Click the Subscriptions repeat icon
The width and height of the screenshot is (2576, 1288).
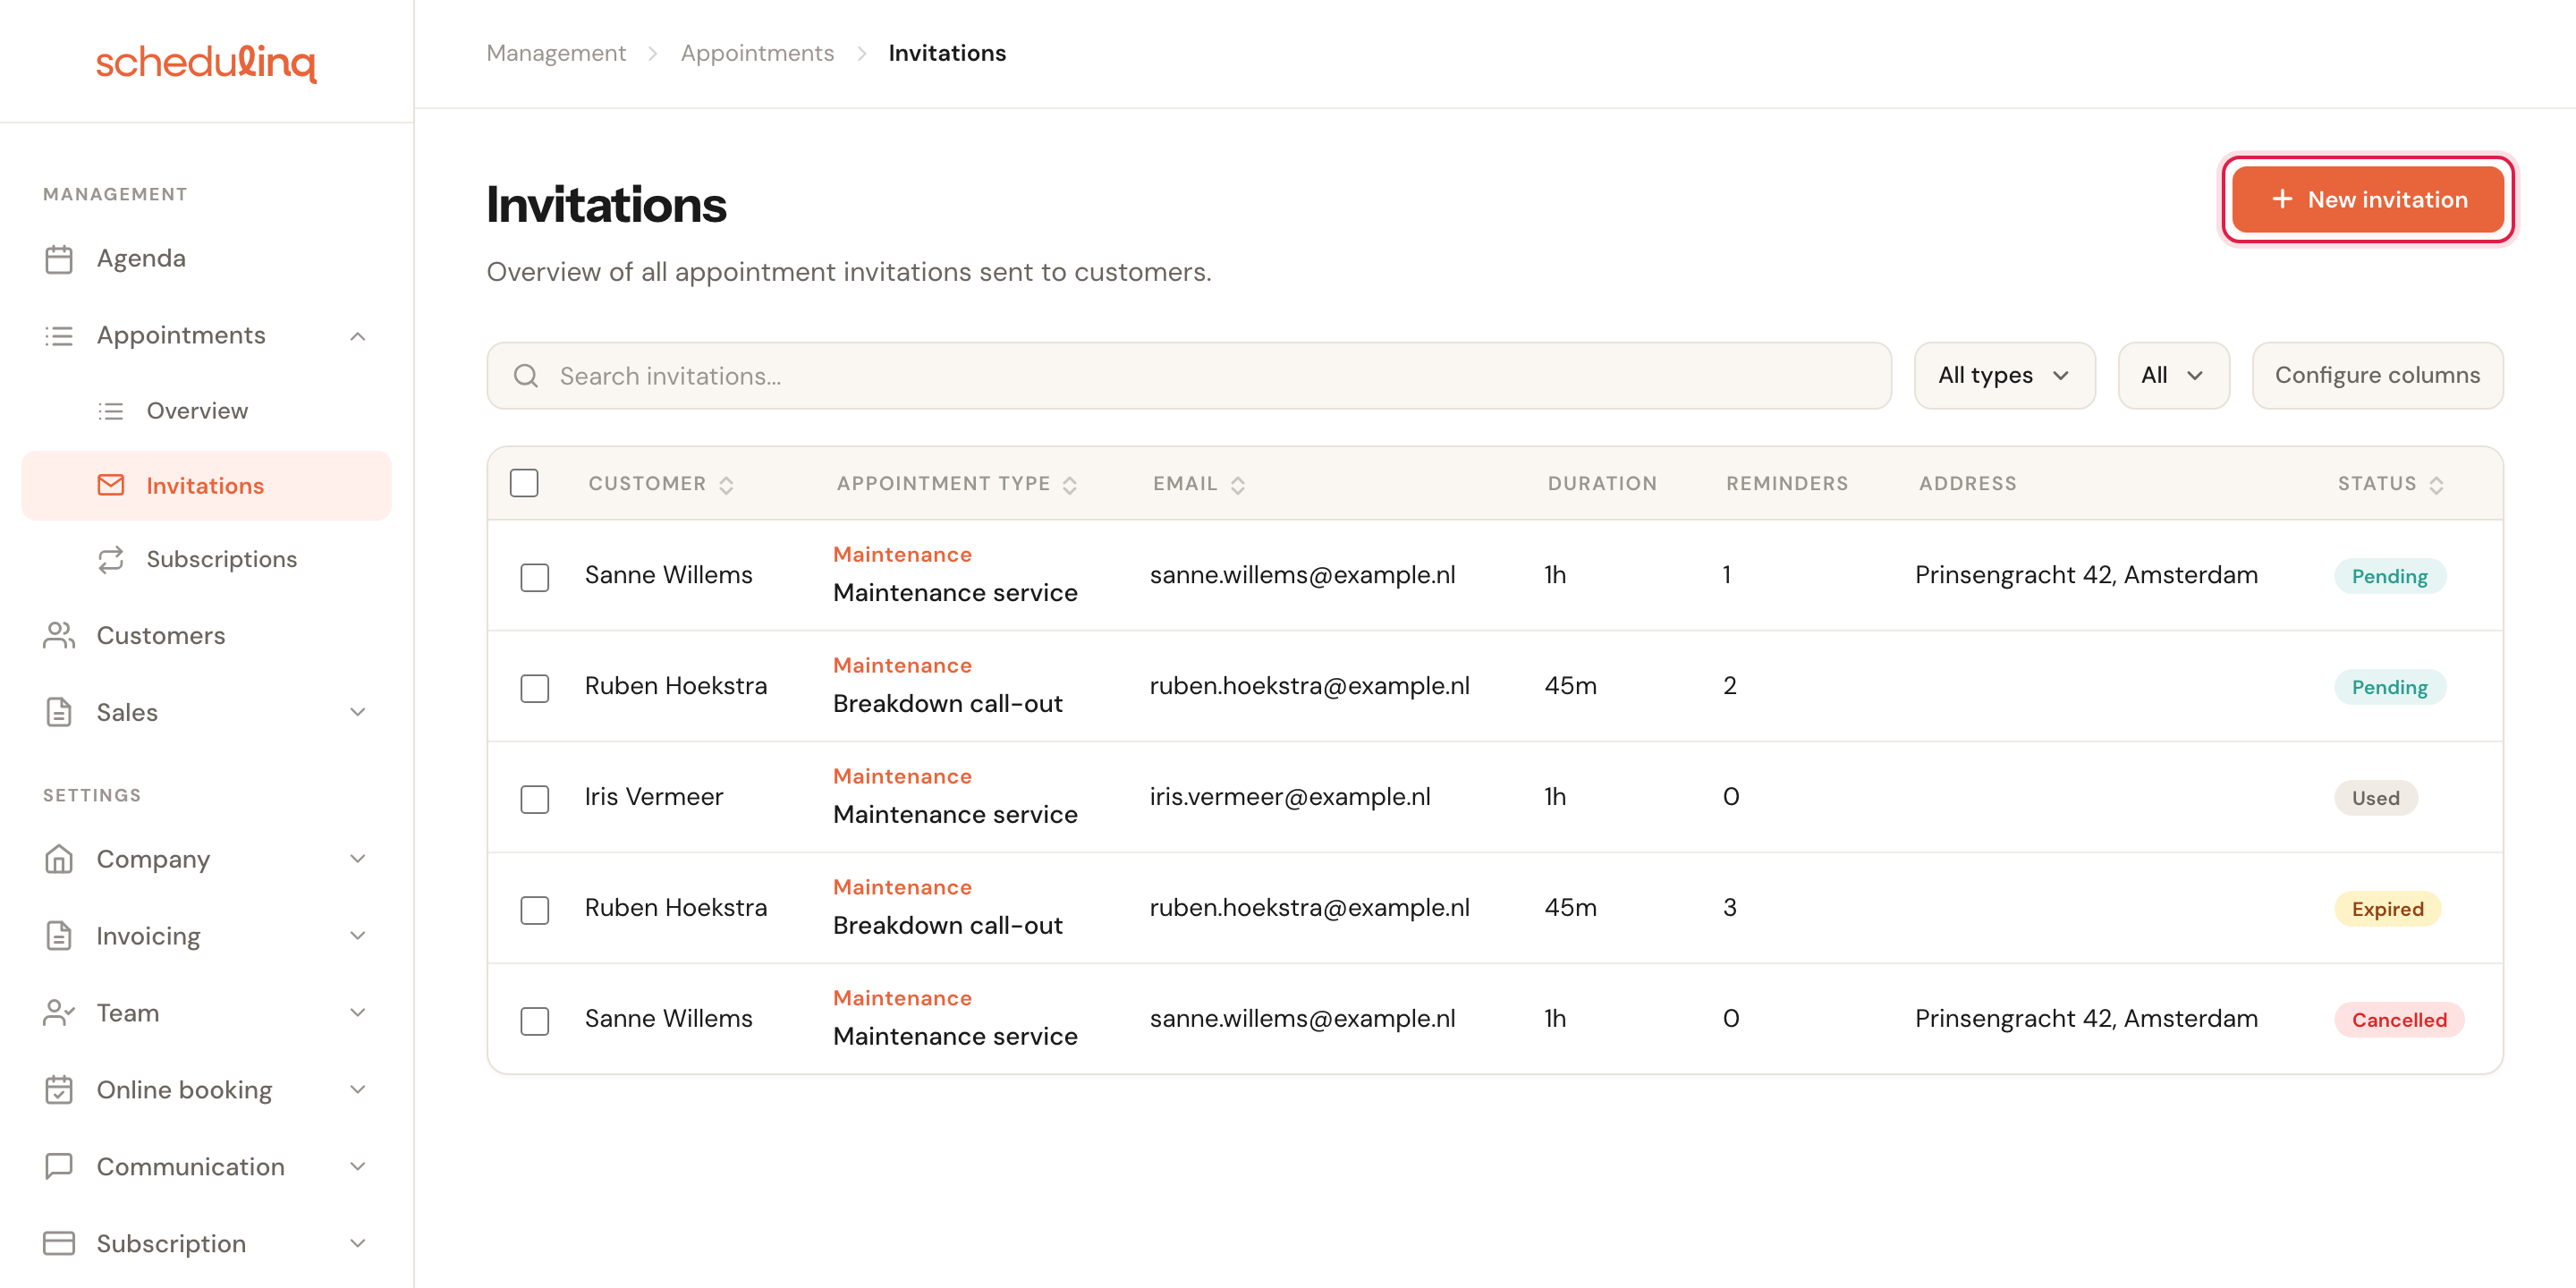click(111, 559)
